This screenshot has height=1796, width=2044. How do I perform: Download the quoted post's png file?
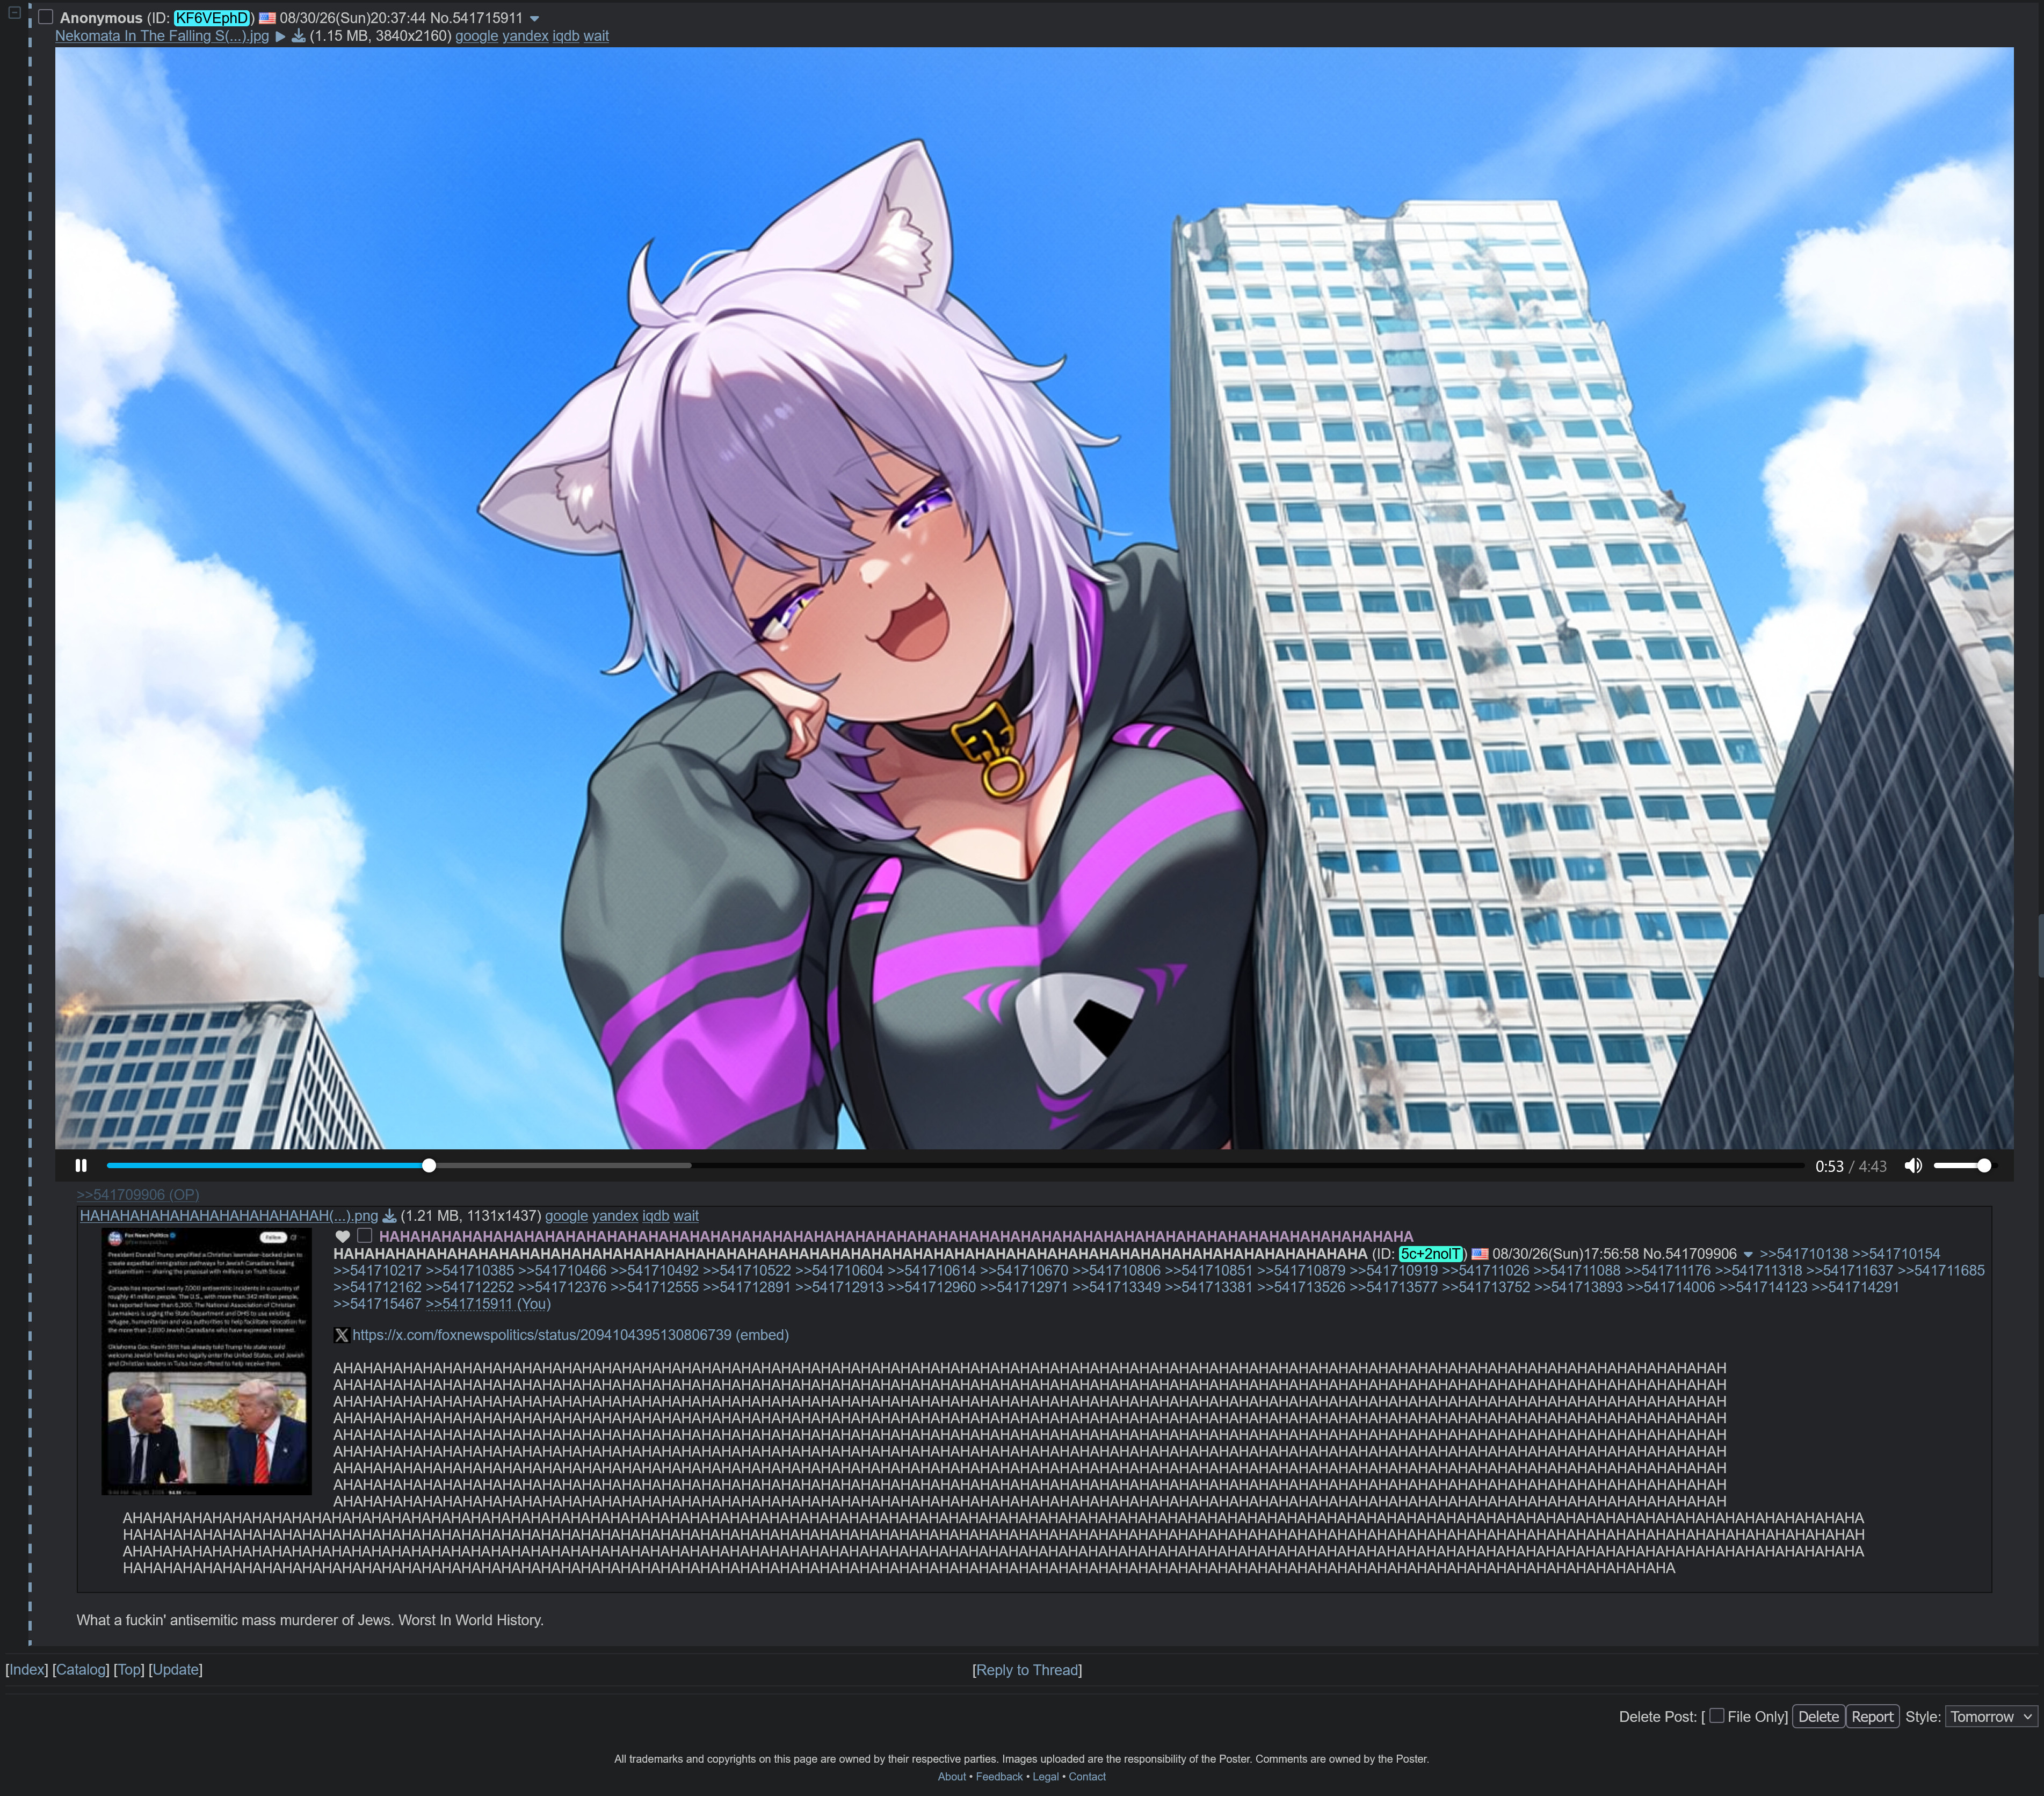pos(389,1216)
